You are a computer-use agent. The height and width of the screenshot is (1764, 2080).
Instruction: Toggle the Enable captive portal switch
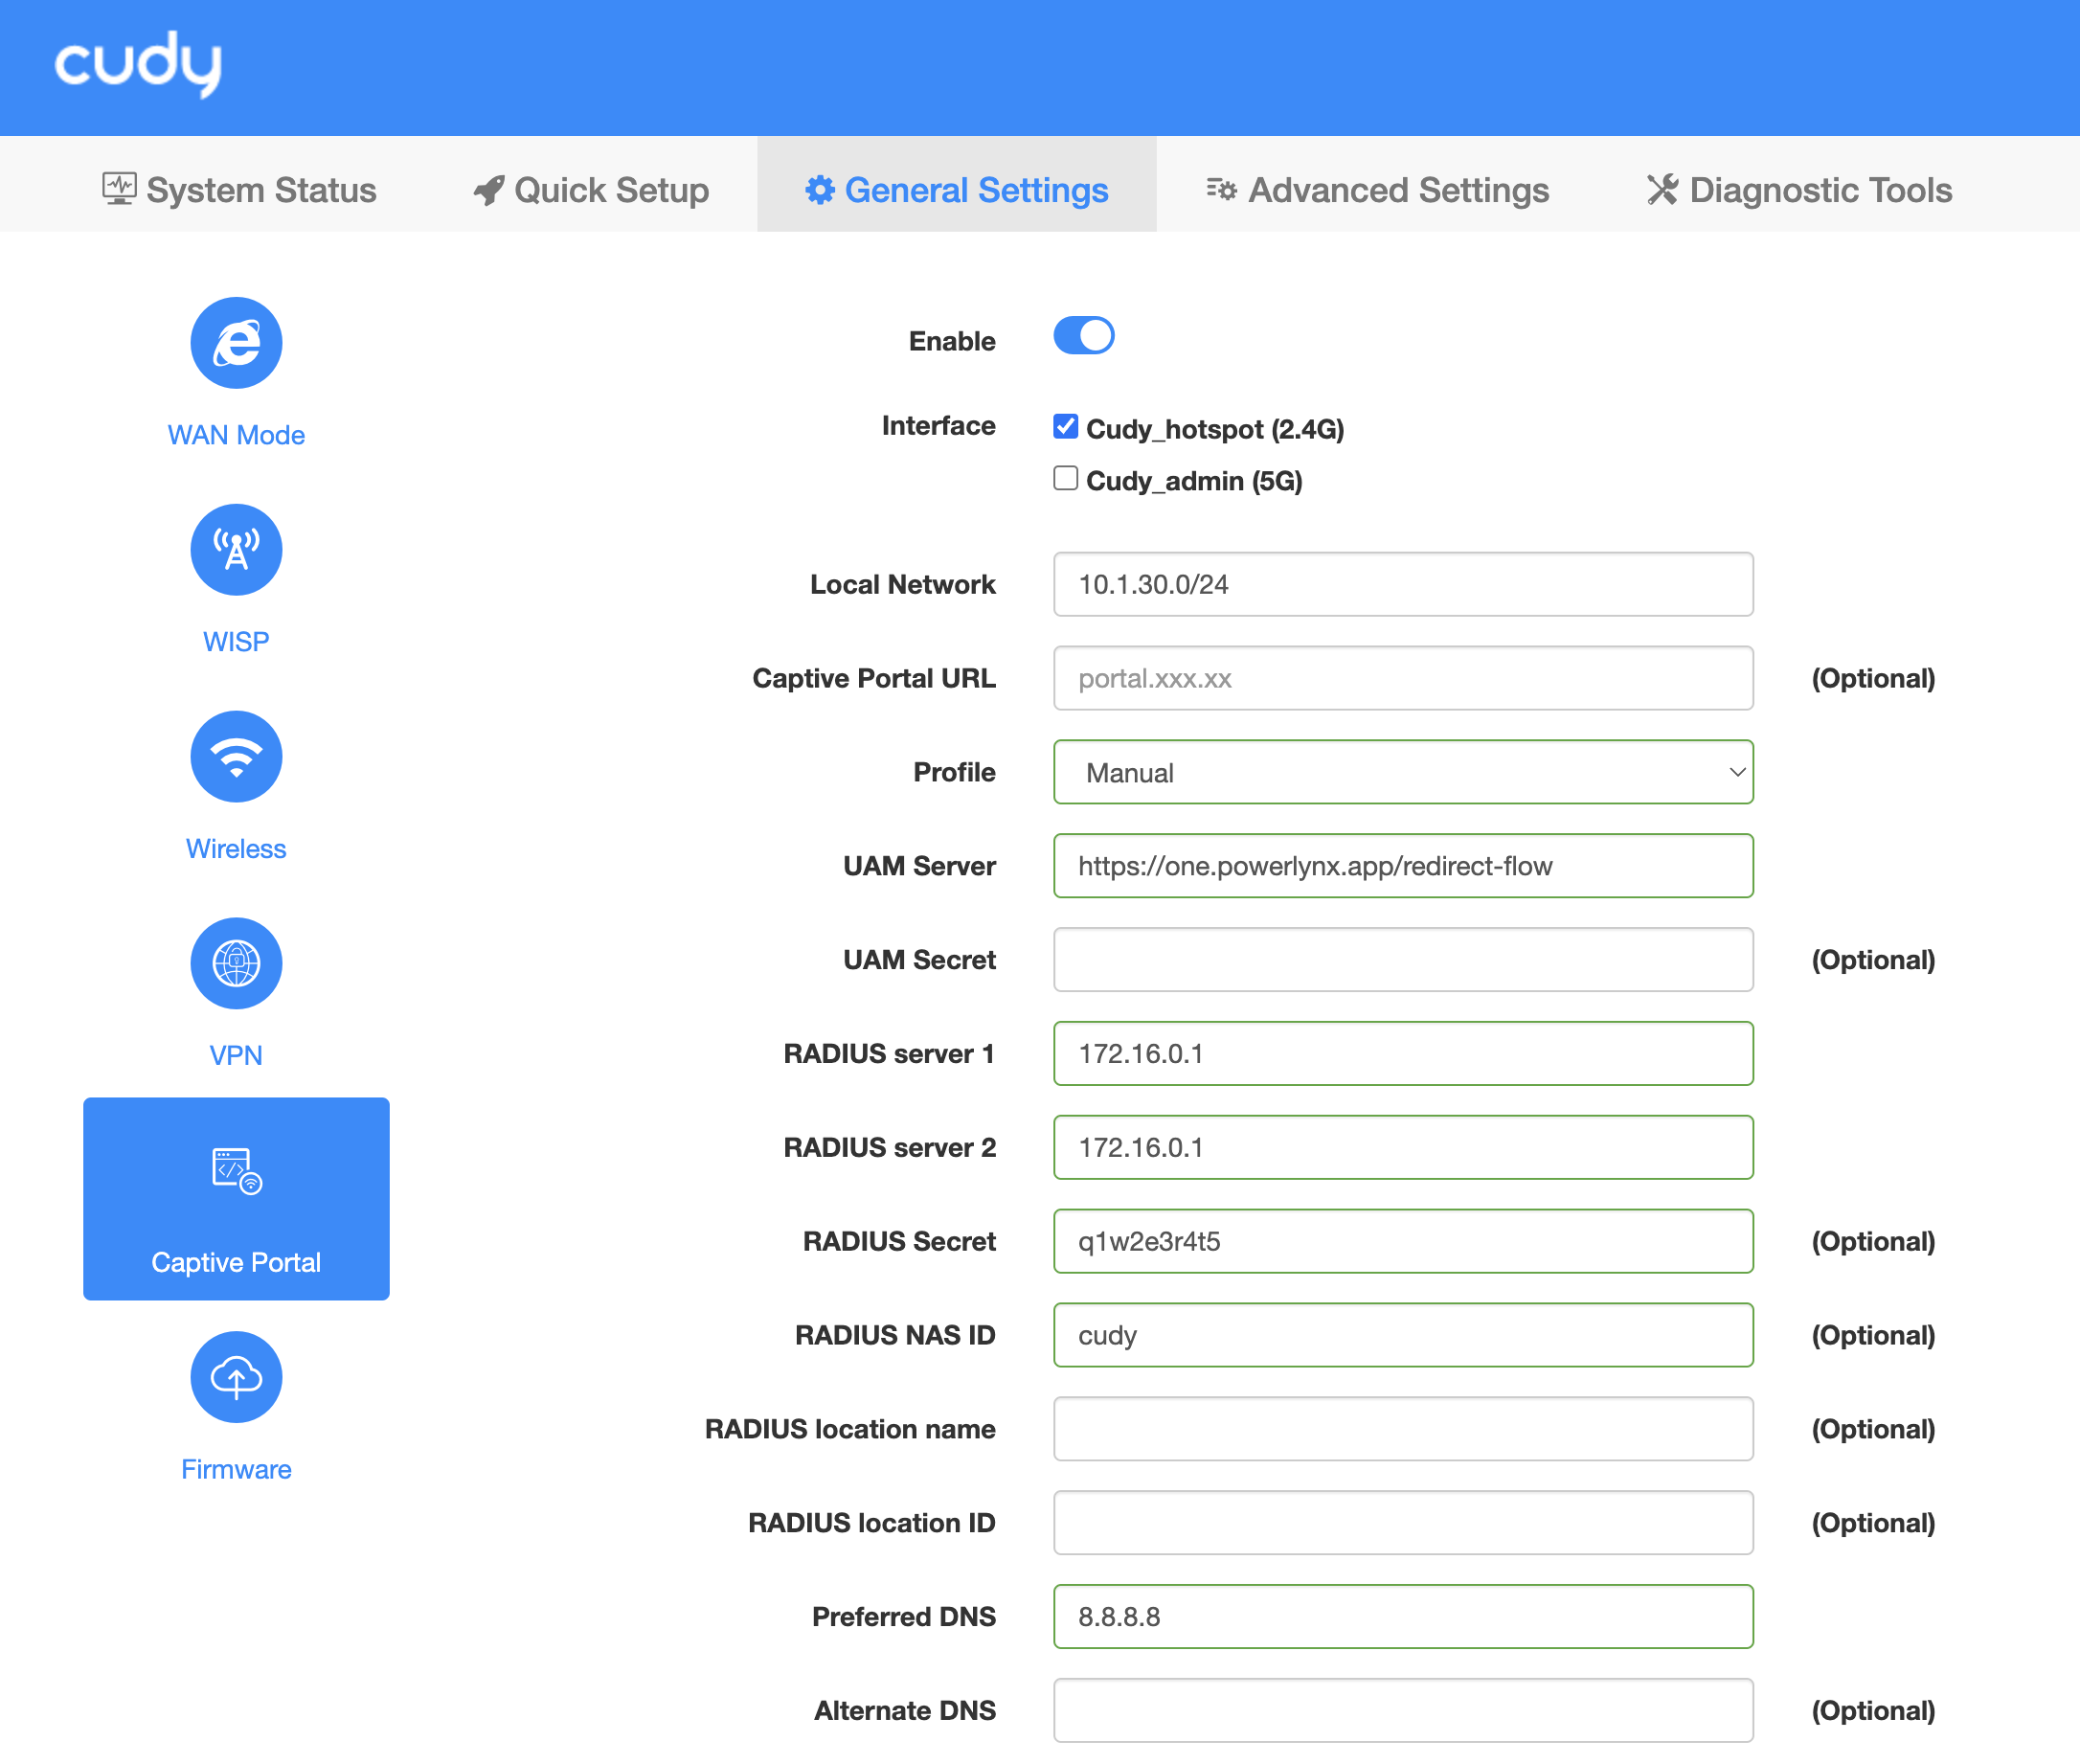(1085, 338)
